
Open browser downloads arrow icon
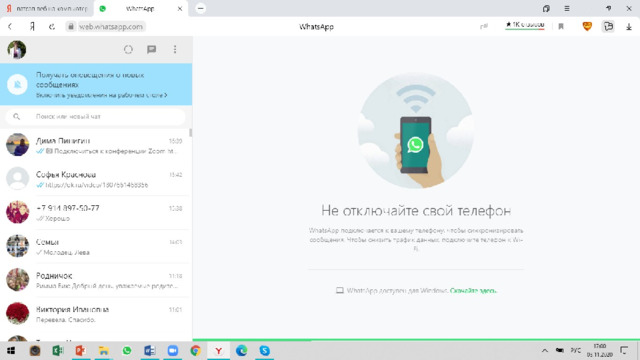tap(629, 27)
